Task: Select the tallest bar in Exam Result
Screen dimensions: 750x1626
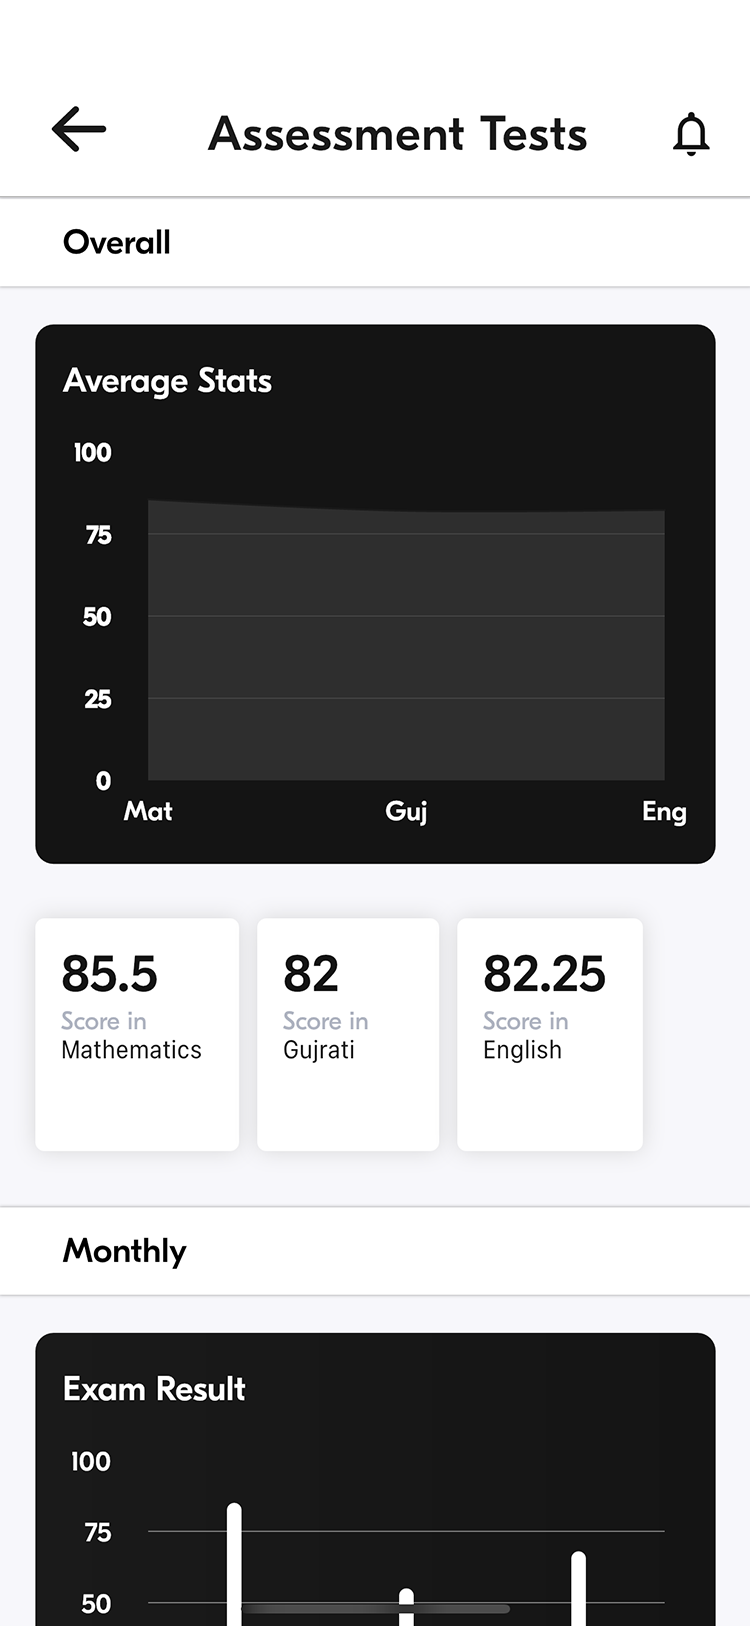Action: (234, 1560)
